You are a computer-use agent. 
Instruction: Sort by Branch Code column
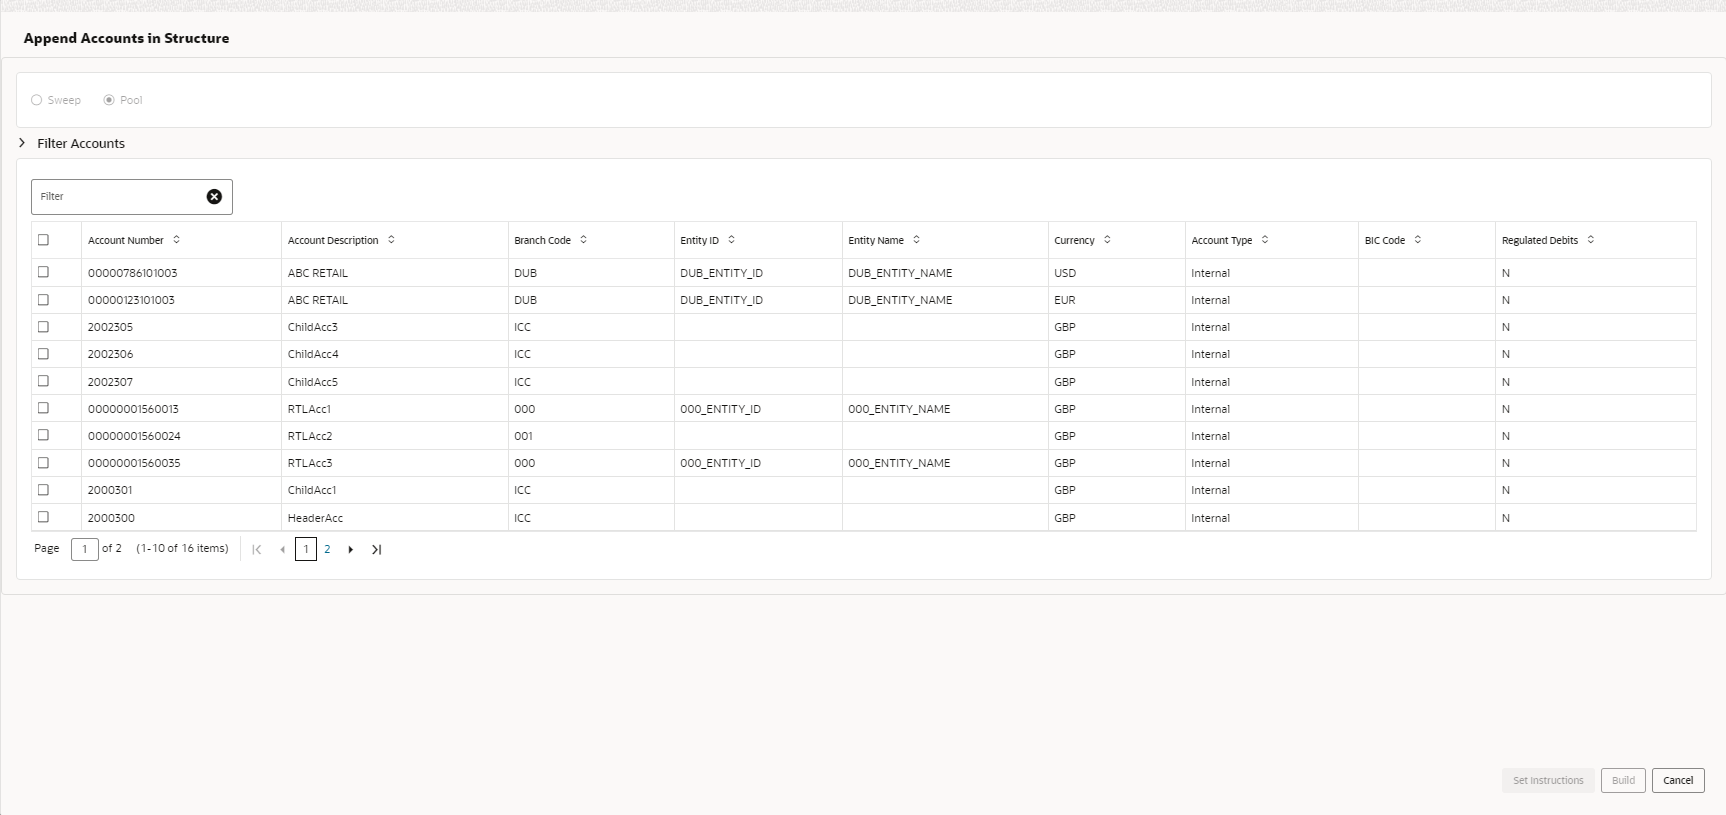(584, 240)
